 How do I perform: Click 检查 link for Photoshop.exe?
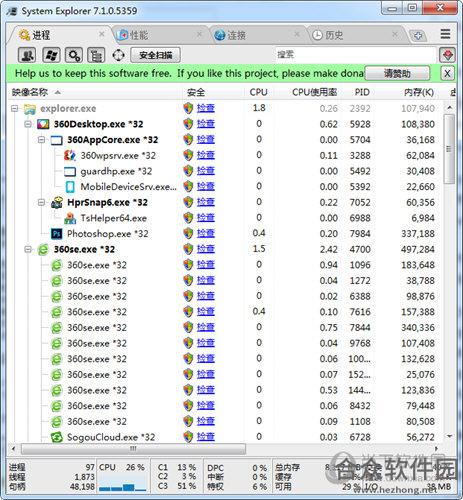coord(206,234)
